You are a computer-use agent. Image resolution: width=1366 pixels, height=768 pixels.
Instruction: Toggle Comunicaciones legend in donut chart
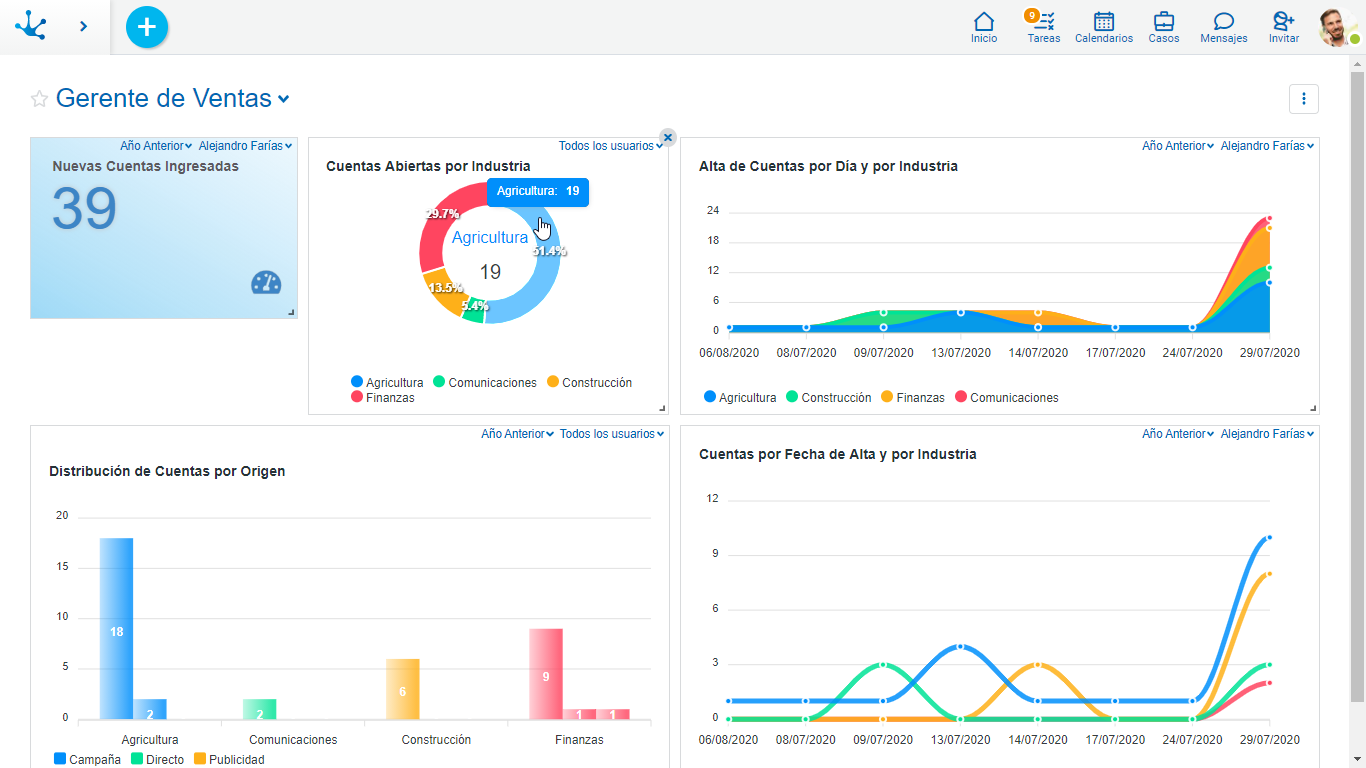pyautogui.click(x=485, y=383)
